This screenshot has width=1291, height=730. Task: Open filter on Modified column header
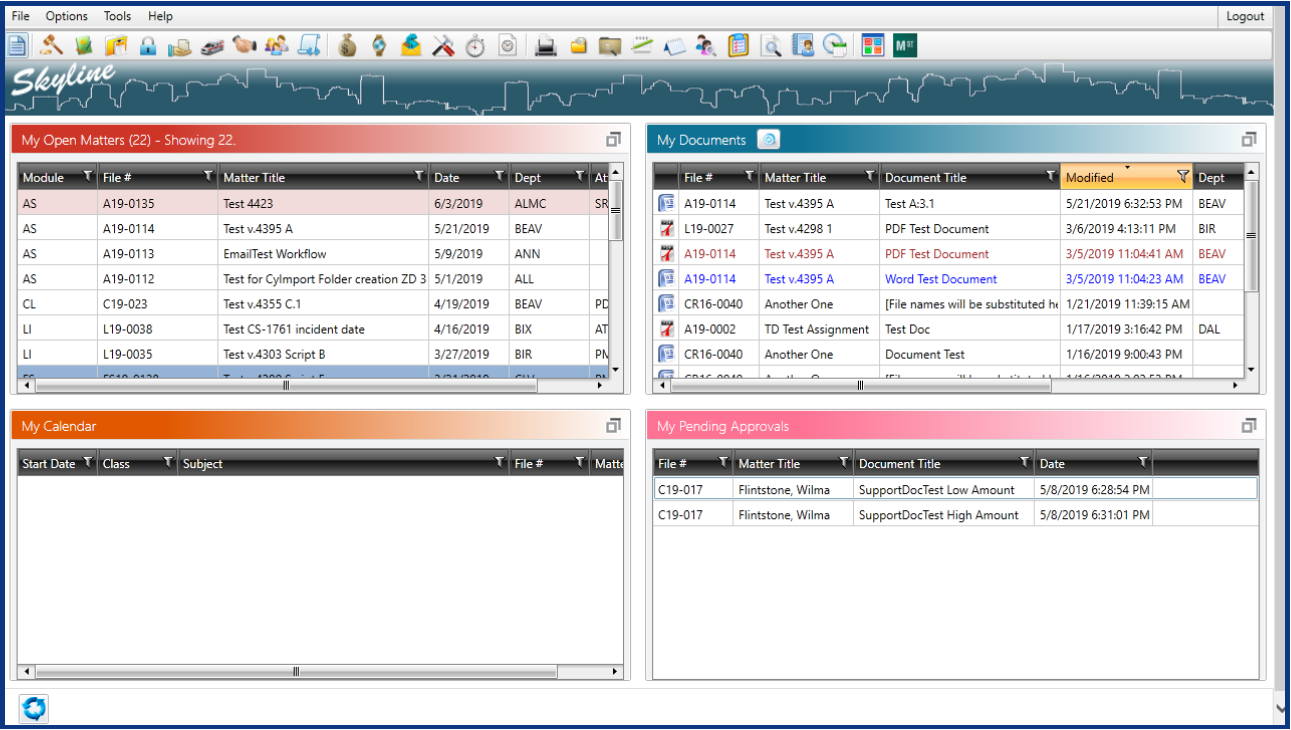click(x=1183, y=177)
